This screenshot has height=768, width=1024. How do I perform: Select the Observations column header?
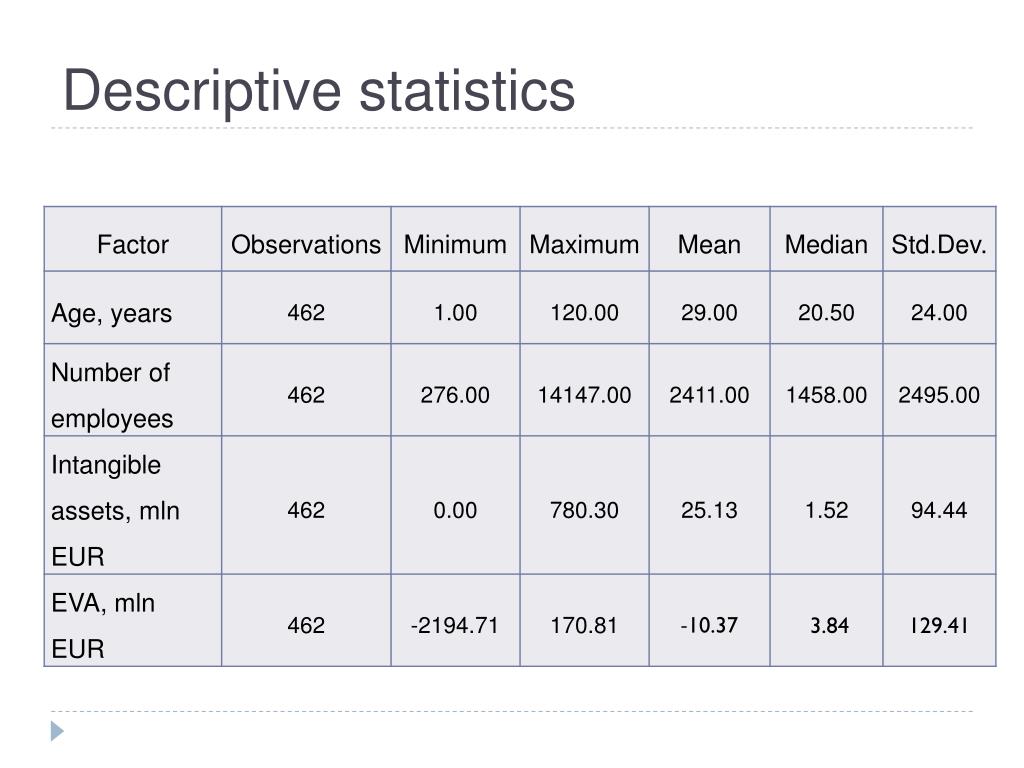pos(306,245)
